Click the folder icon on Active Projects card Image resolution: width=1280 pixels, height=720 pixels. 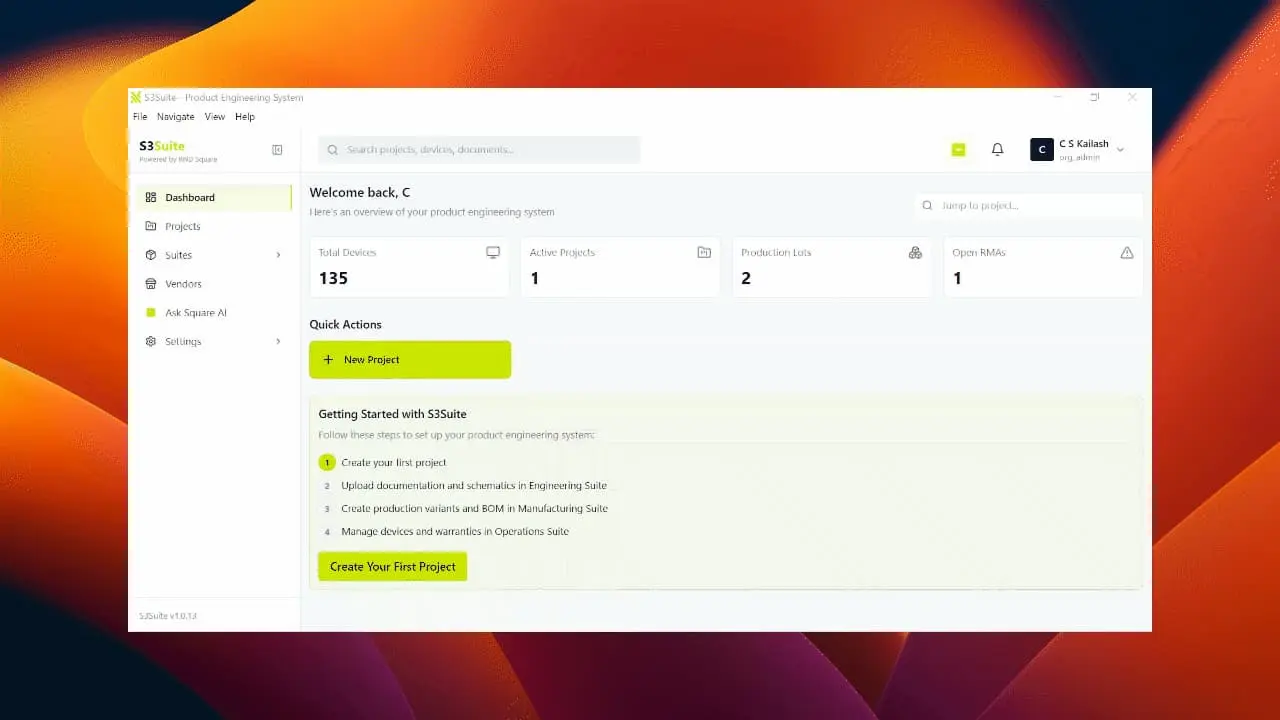704,253
